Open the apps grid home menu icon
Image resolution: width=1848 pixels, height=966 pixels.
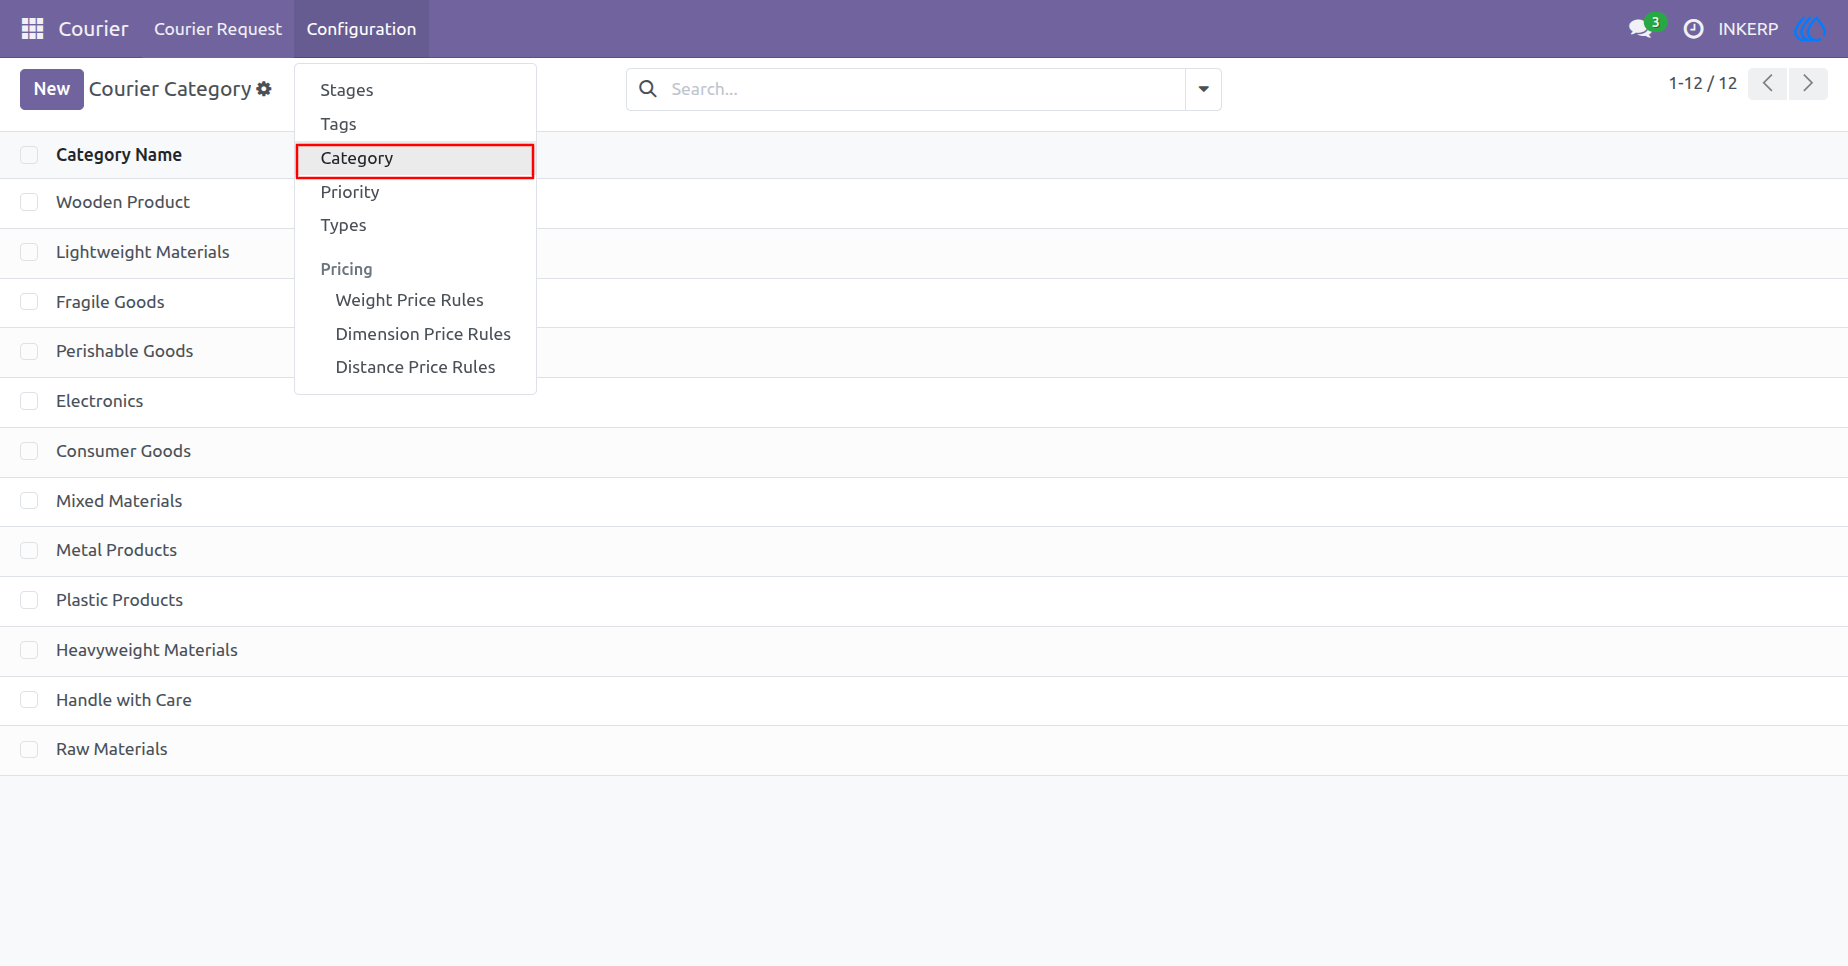(32, 29)
